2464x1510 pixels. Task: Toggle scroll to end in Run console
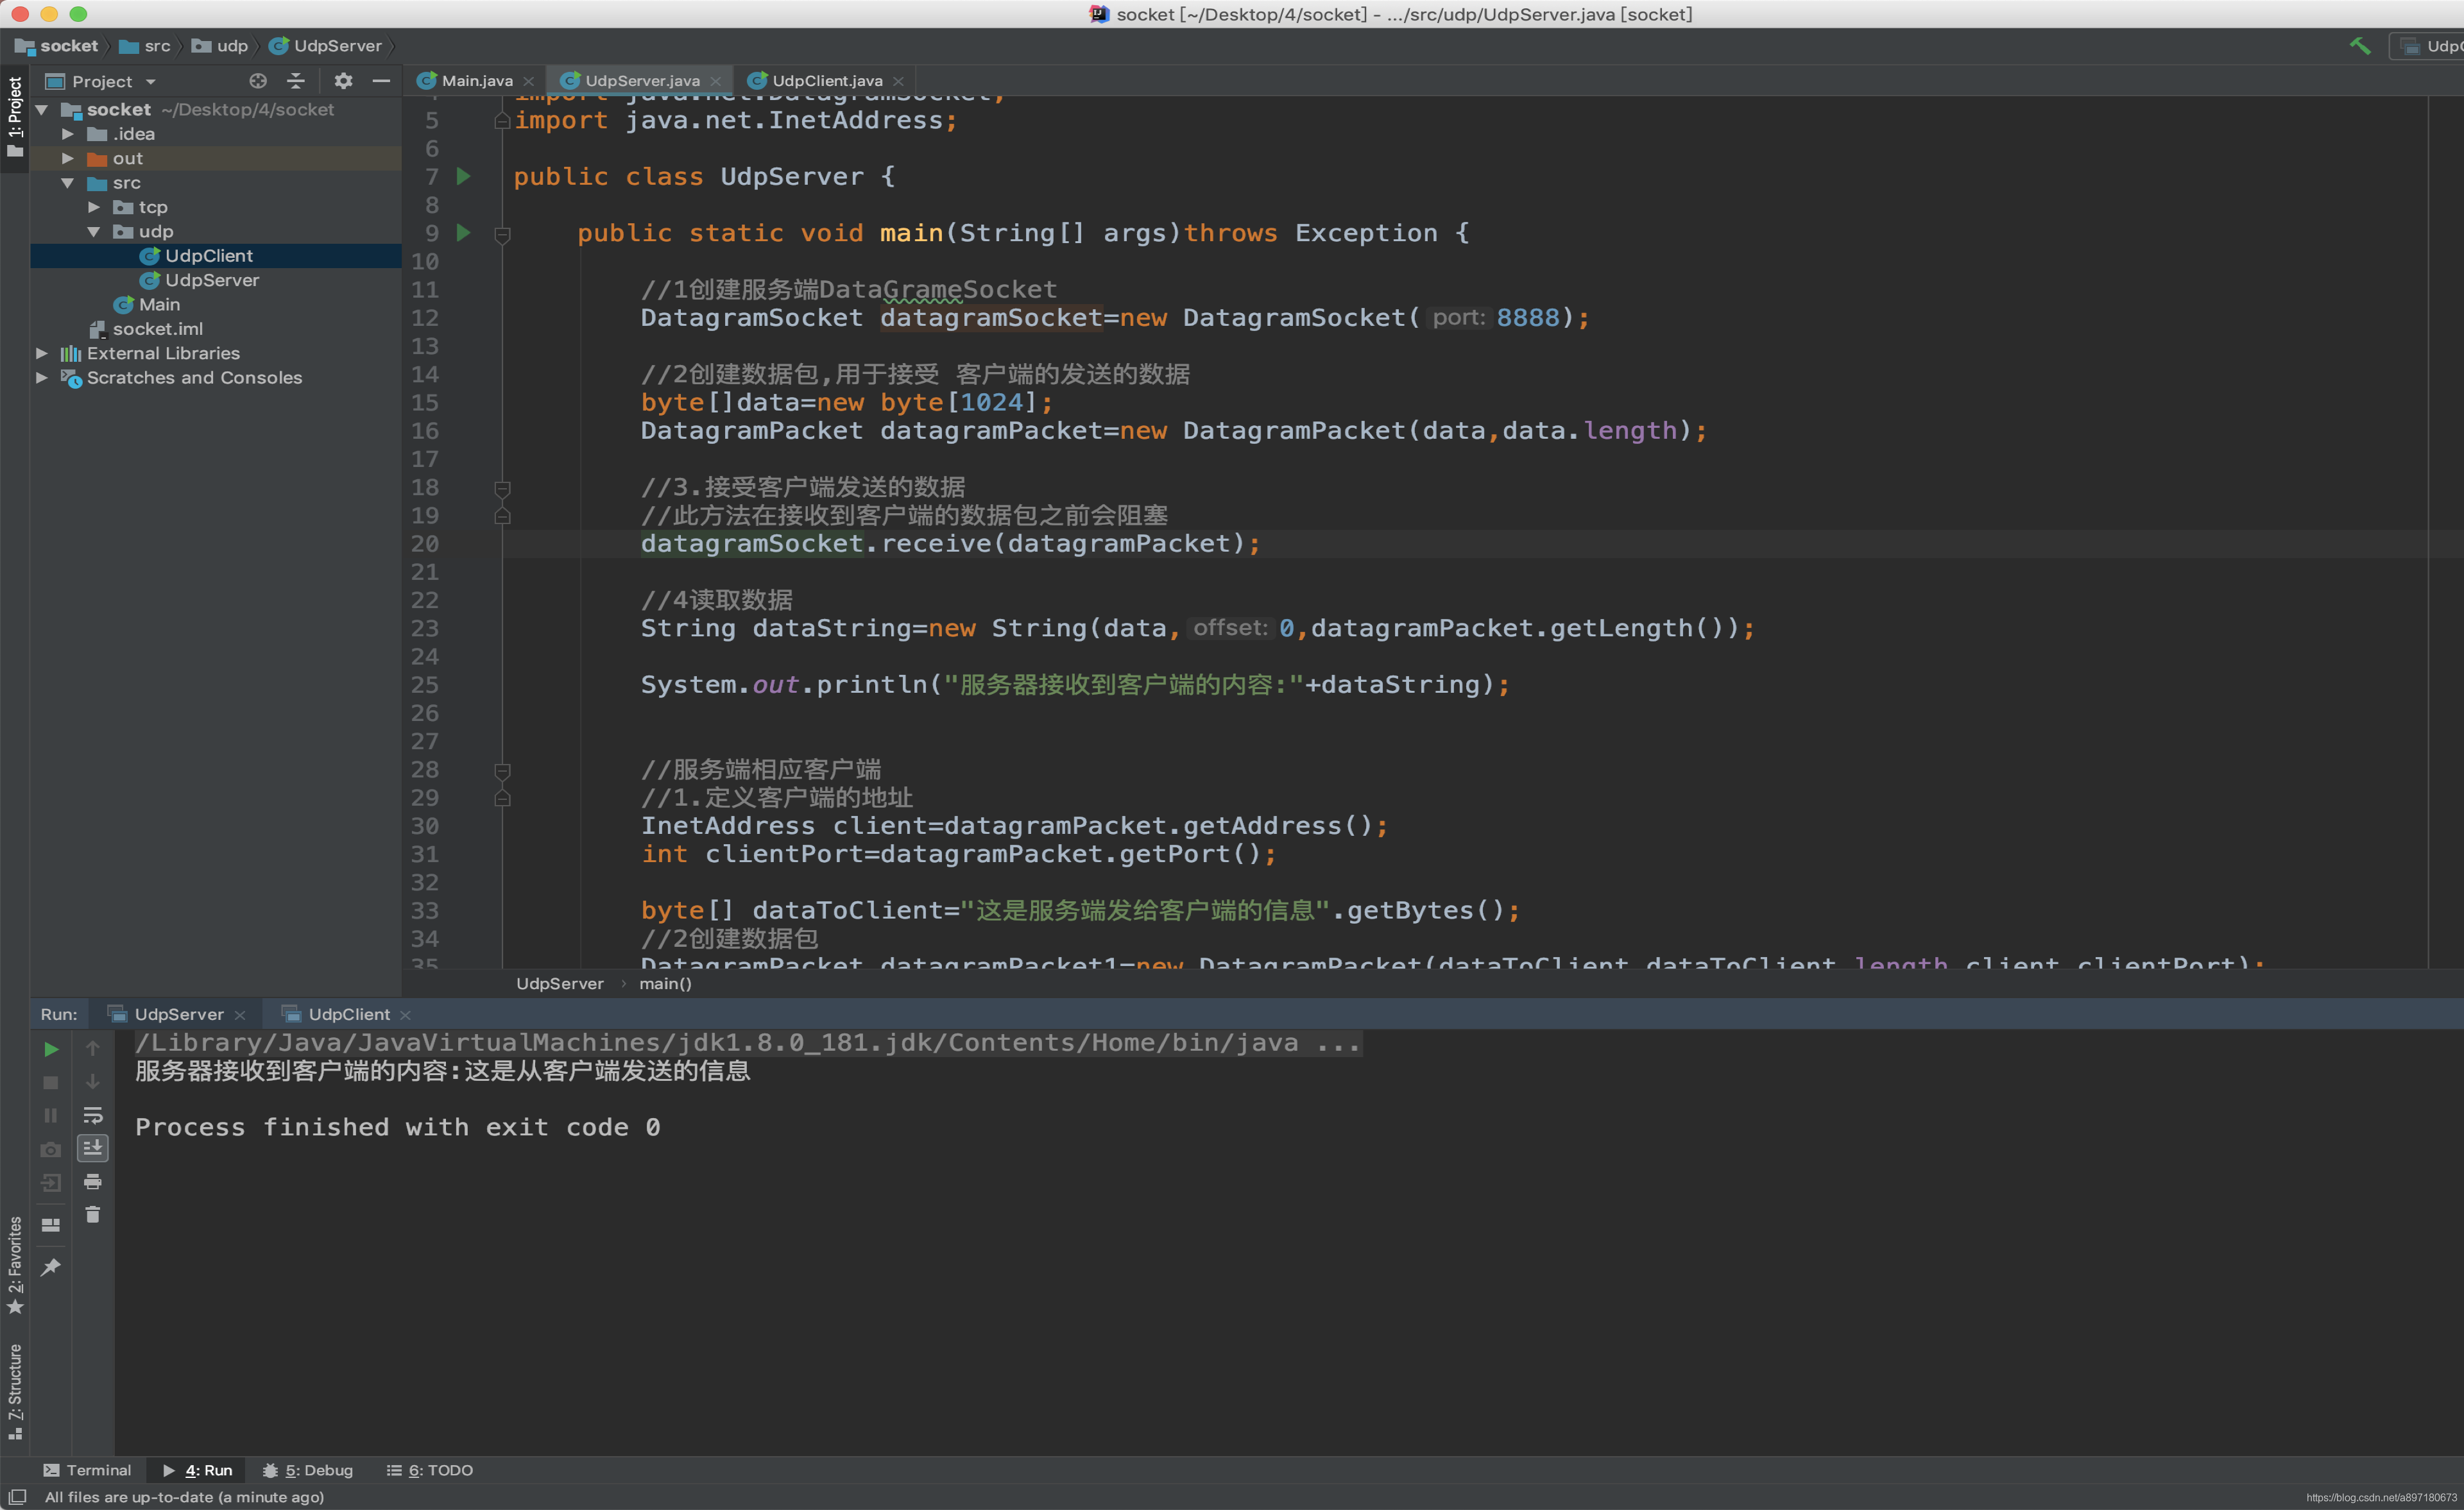tap(93, 1148)
